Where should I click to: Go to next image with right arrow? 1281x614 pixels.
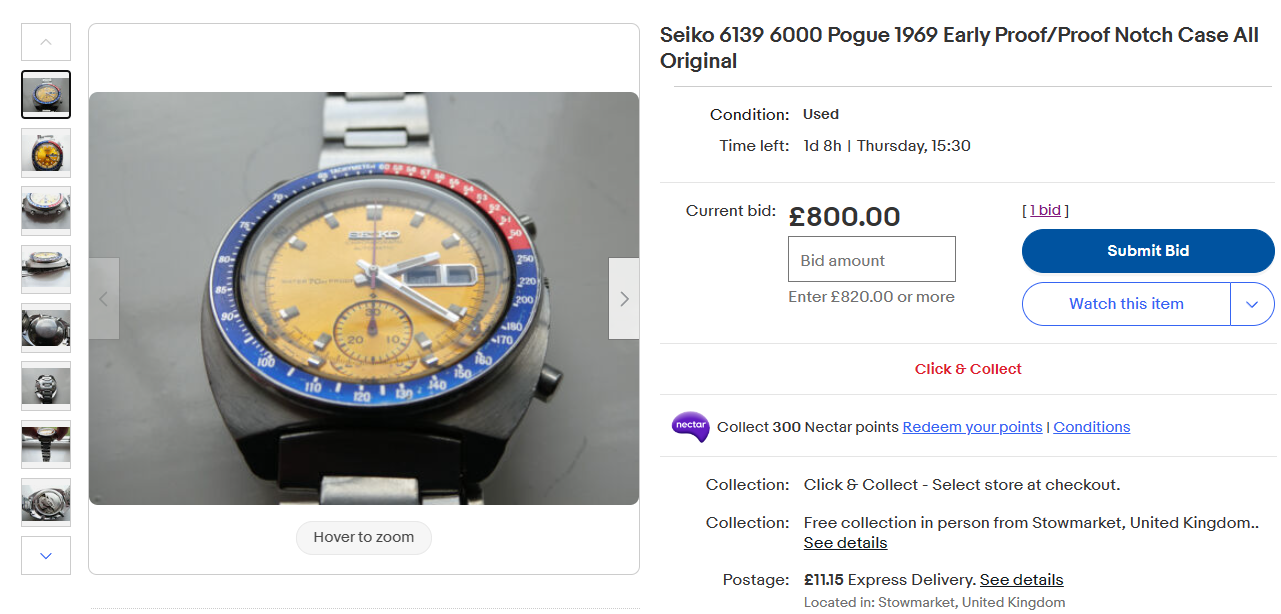(624, 299)
